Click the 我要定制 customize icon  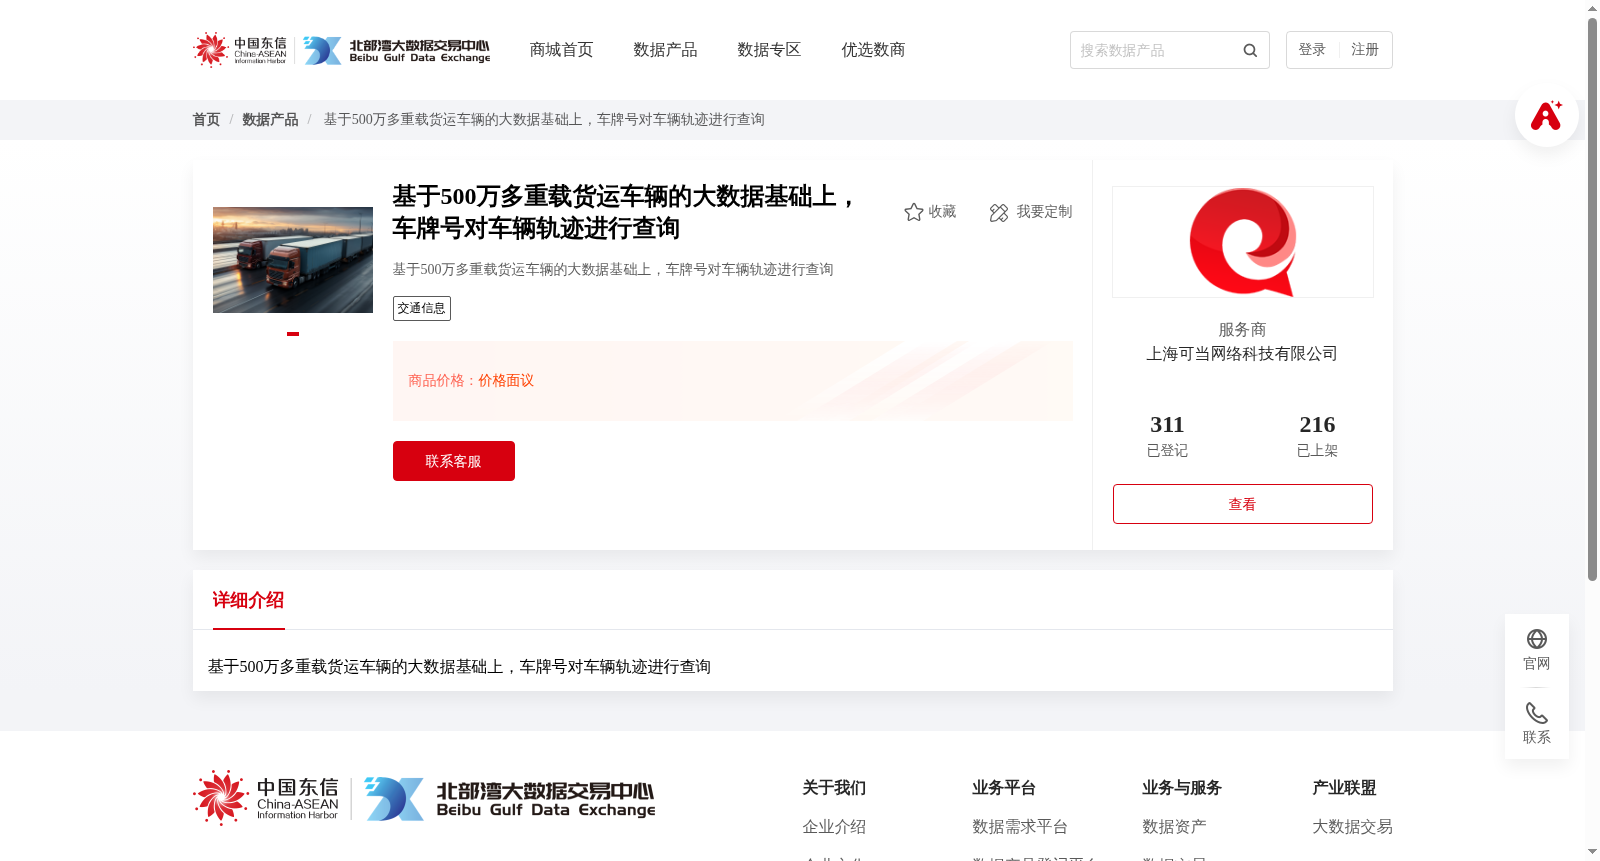[x=999, y=213]
